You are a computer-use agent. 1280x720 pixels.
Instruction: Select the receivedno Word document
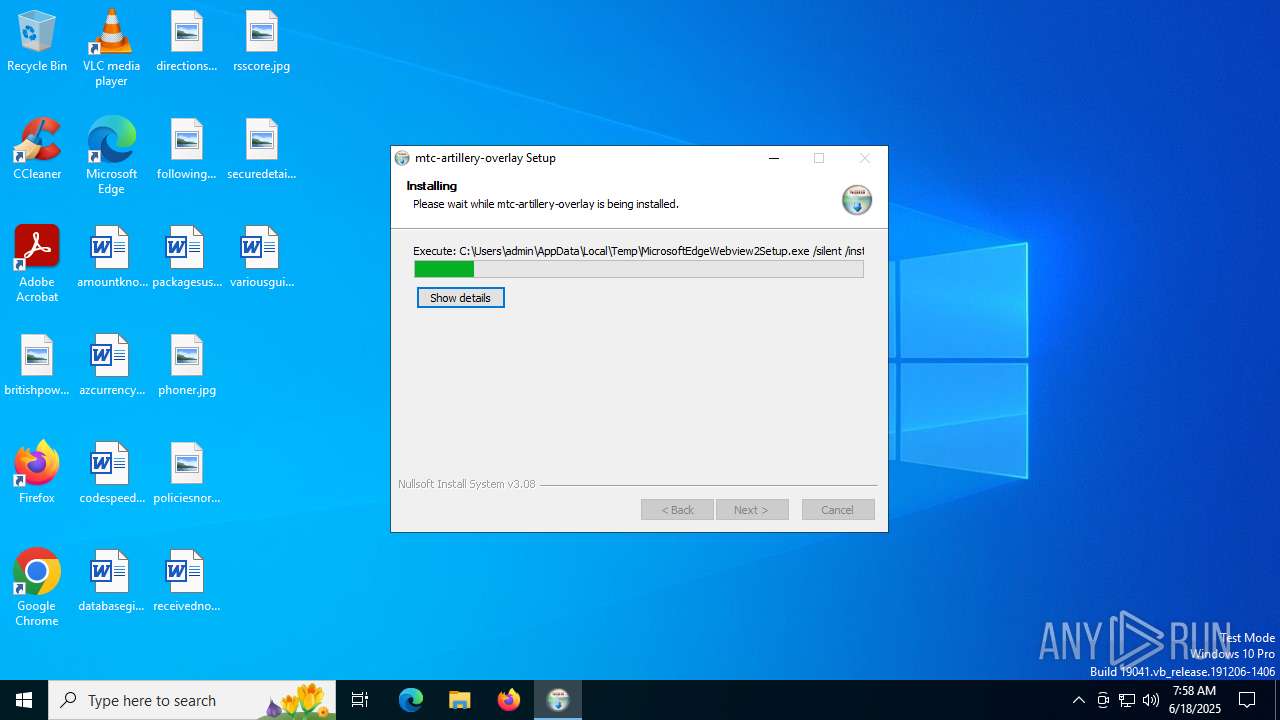click(186, 582)
